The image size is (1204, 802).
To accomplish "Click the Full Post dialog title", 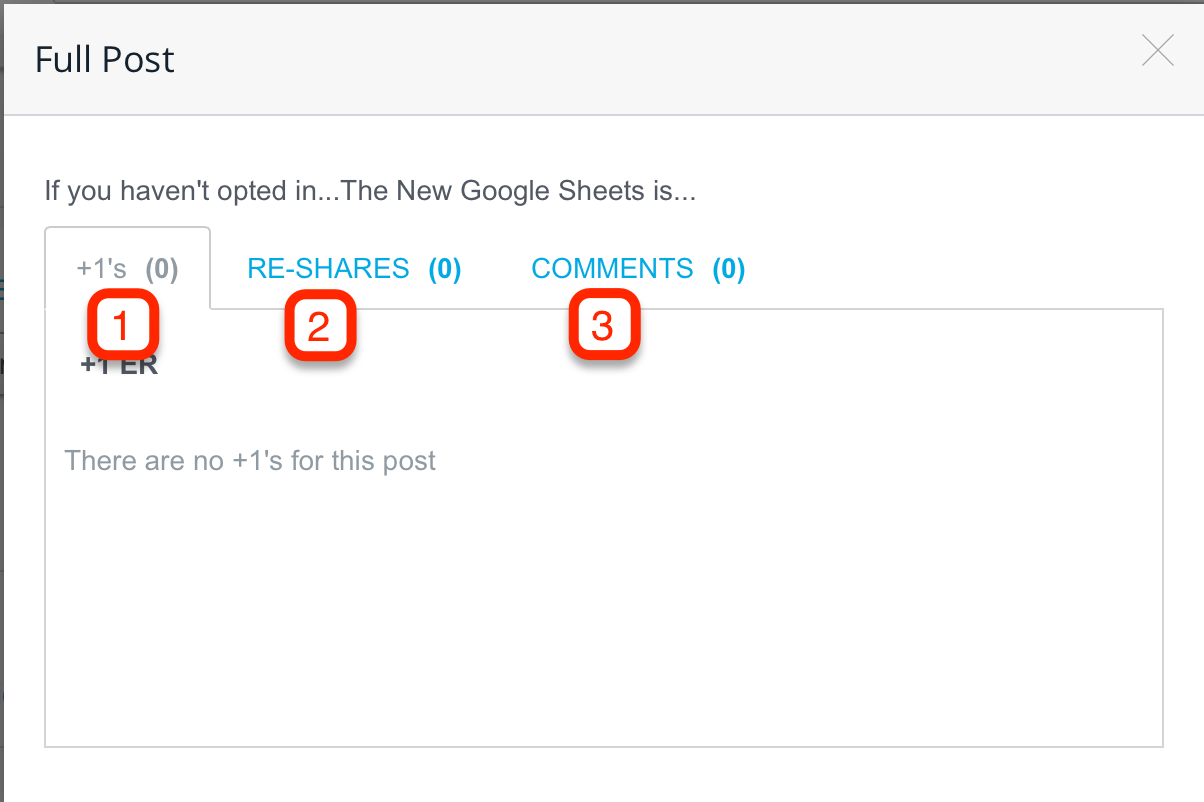I will click(105, 60).
